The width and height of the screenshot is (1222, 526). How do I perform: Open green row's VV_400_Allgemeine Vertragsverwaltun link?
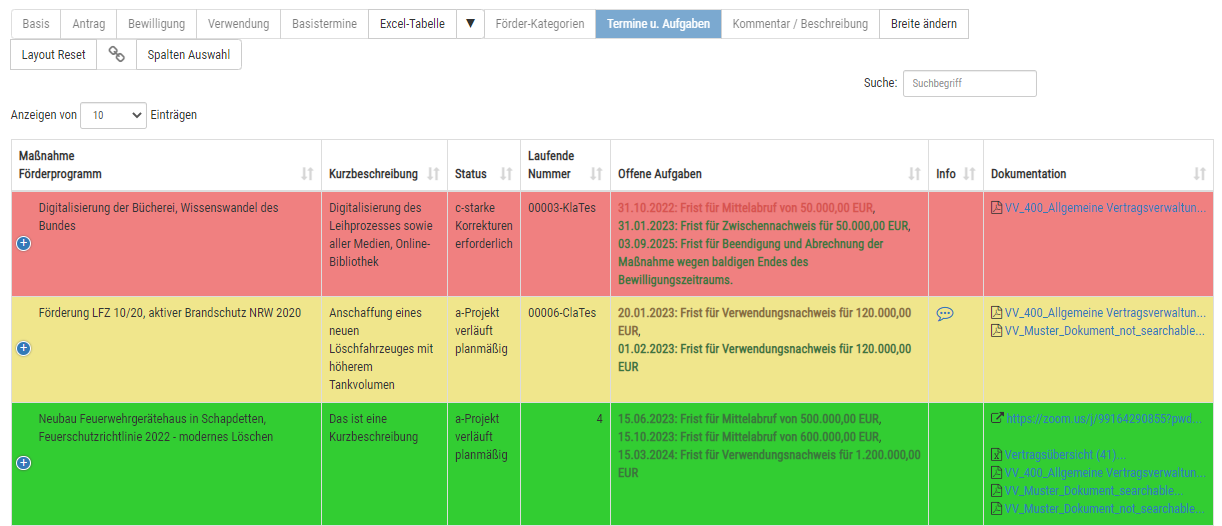(1105, 473)
